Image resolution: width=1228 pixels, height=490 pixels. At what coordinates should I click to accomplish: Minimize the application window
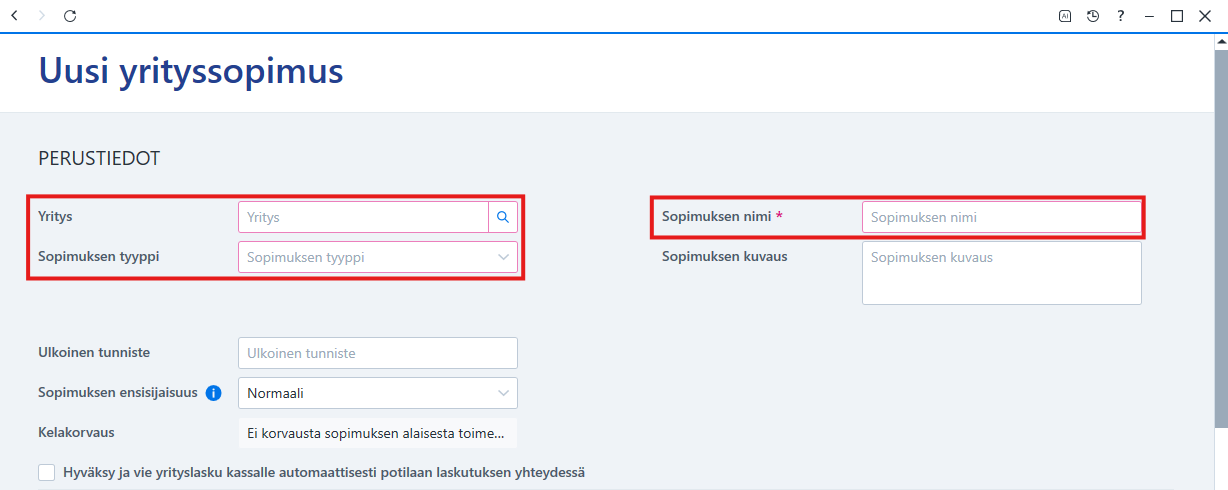click(x=1150, y=16)
